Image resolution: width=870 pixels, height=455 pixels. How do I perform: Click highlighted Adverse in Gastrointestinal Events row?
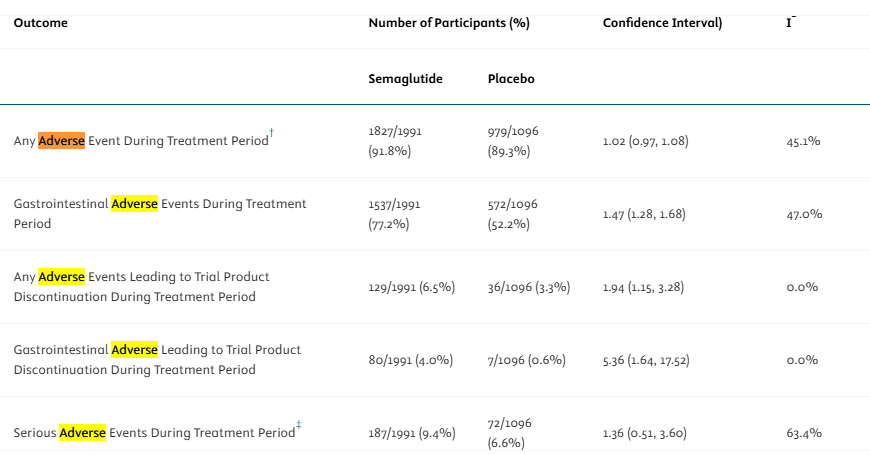click(x=134, y=204)
